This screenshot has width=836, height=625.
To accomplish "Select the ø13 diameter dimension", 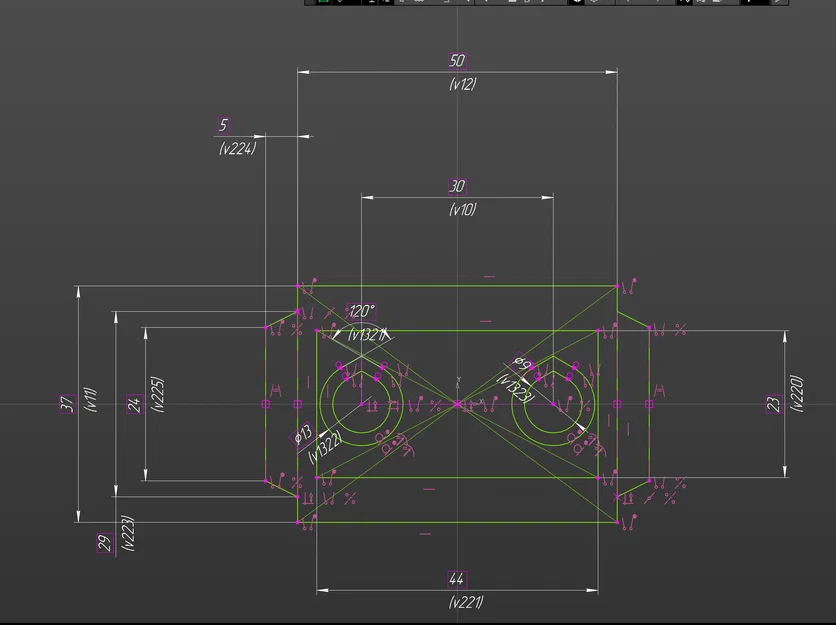I will tap(303, 435).
